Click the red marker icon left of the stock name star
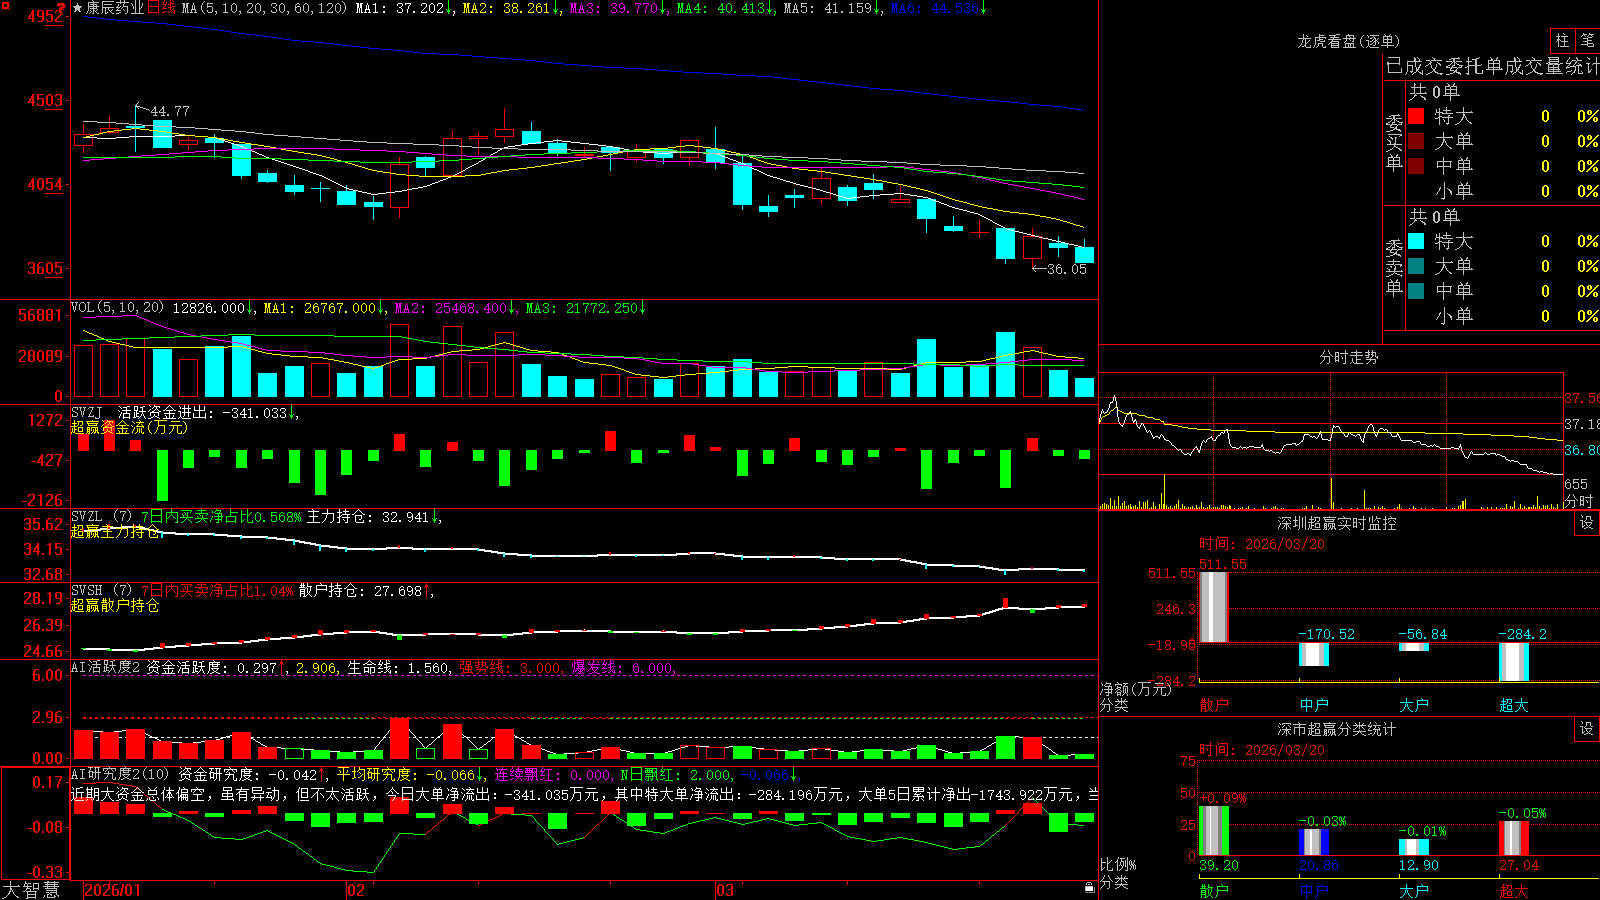 [x=62, y=8]
